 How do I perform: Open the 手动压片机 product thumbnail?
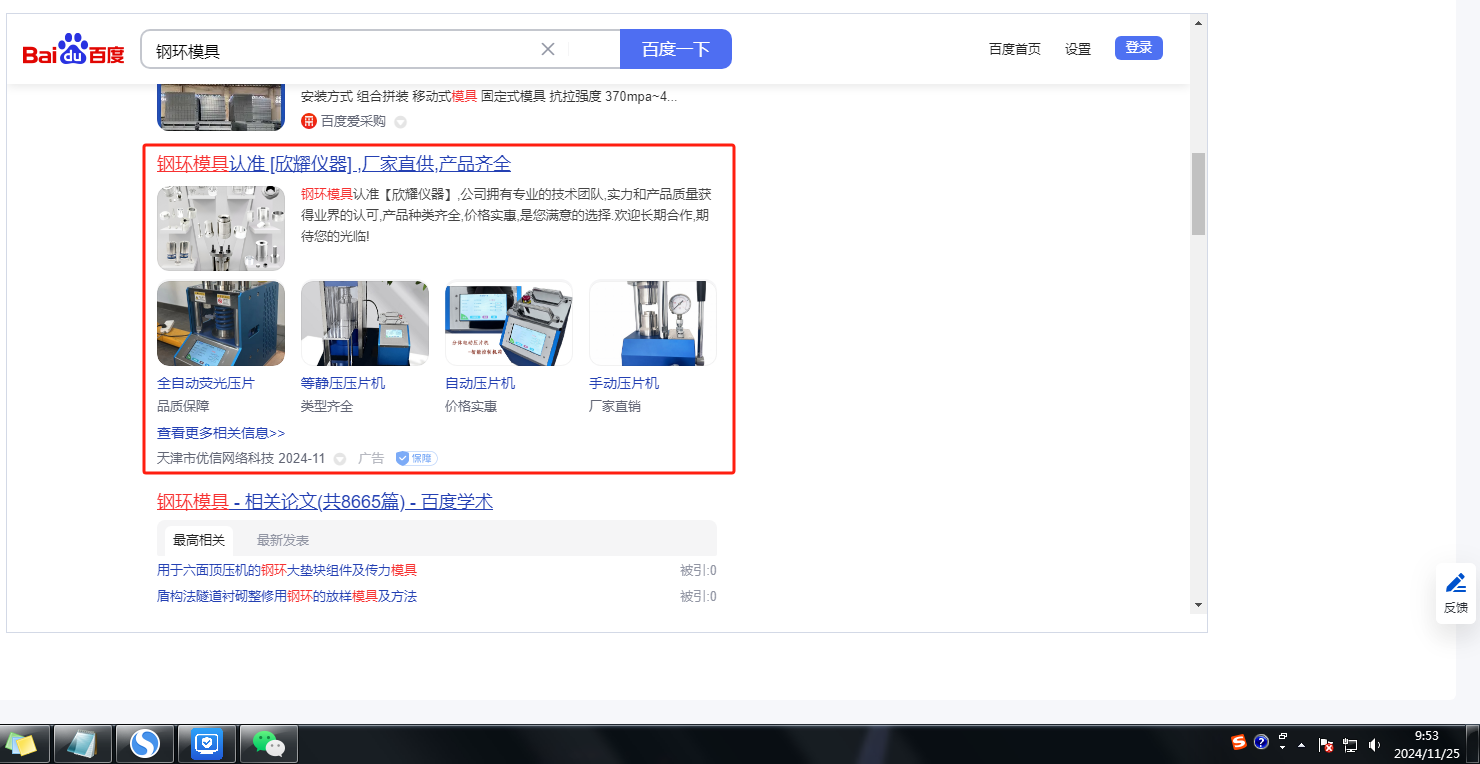click(x=653, y=323)
